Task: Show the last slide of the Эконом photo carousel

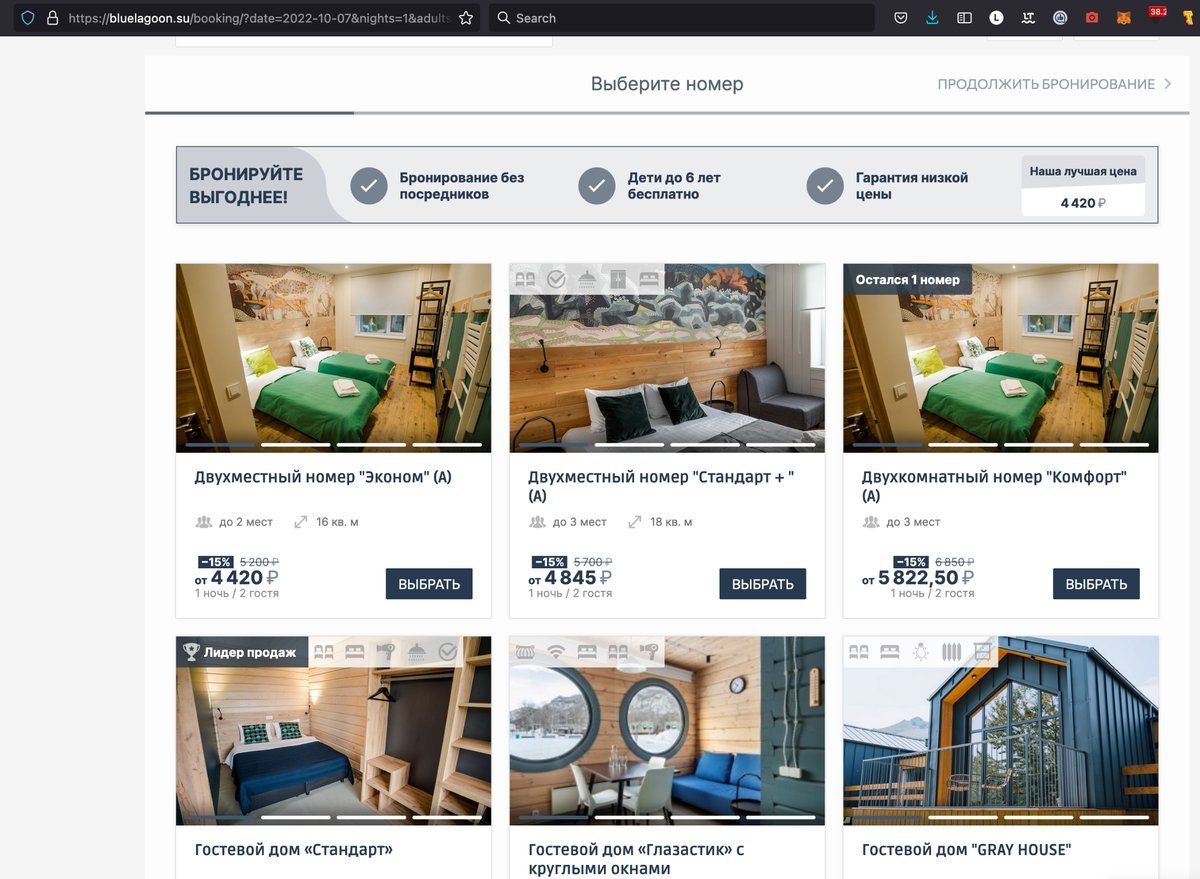Action: [x=447, y=444]
